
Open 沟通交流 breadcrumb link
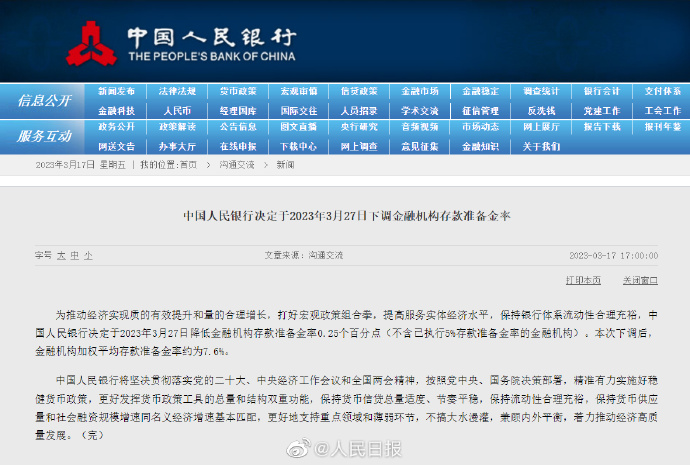point(237,165)
